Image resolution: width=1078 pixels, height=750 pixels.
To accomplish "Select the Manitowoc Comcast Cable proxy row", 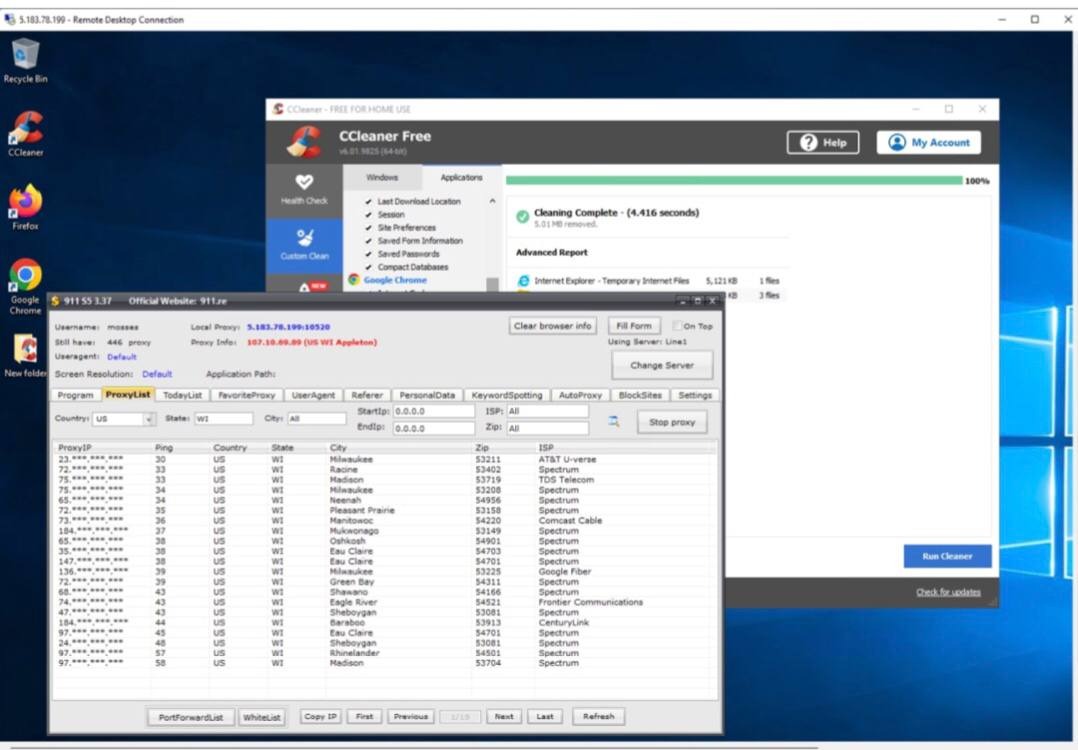I will coord(384,520).
